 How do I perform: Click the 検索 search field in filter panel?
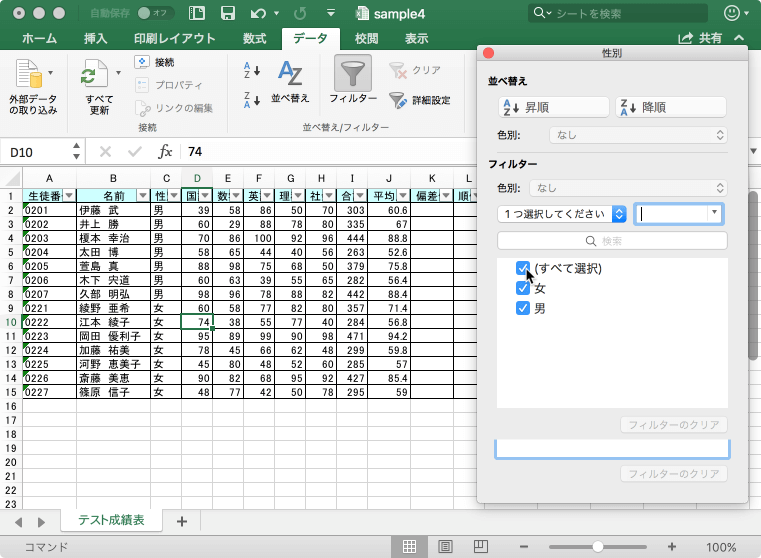point(612,241)
